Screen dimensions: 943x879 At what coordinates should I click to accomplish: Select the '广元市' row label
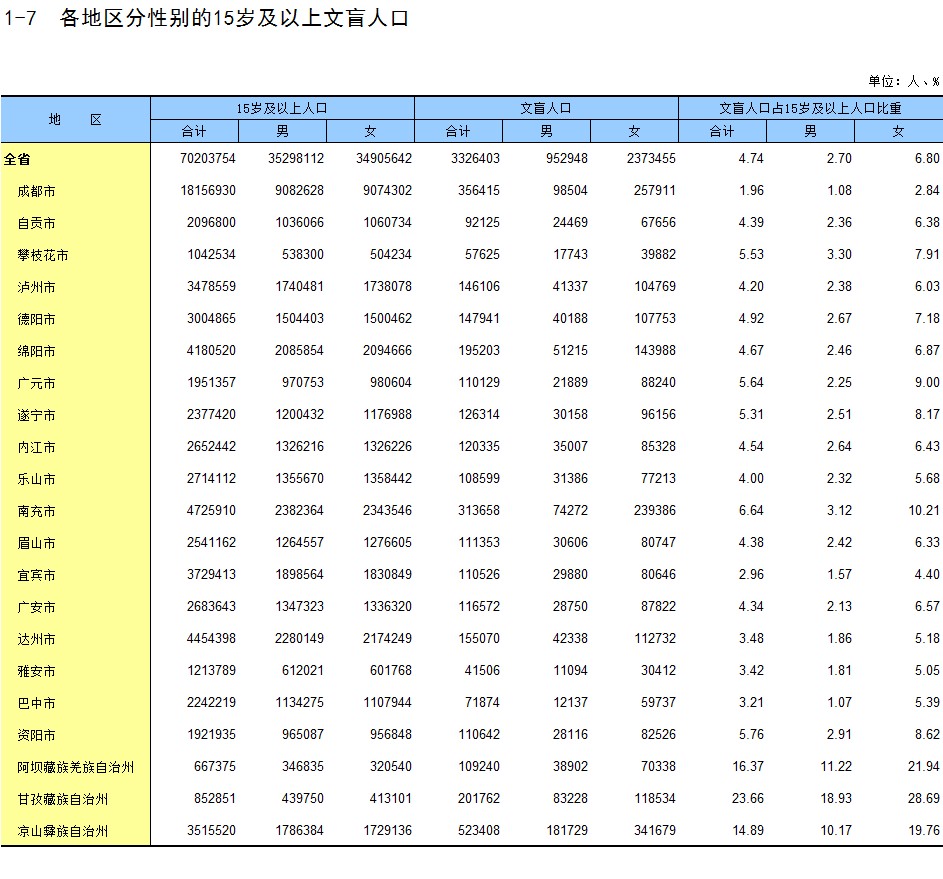click(37, 383)
